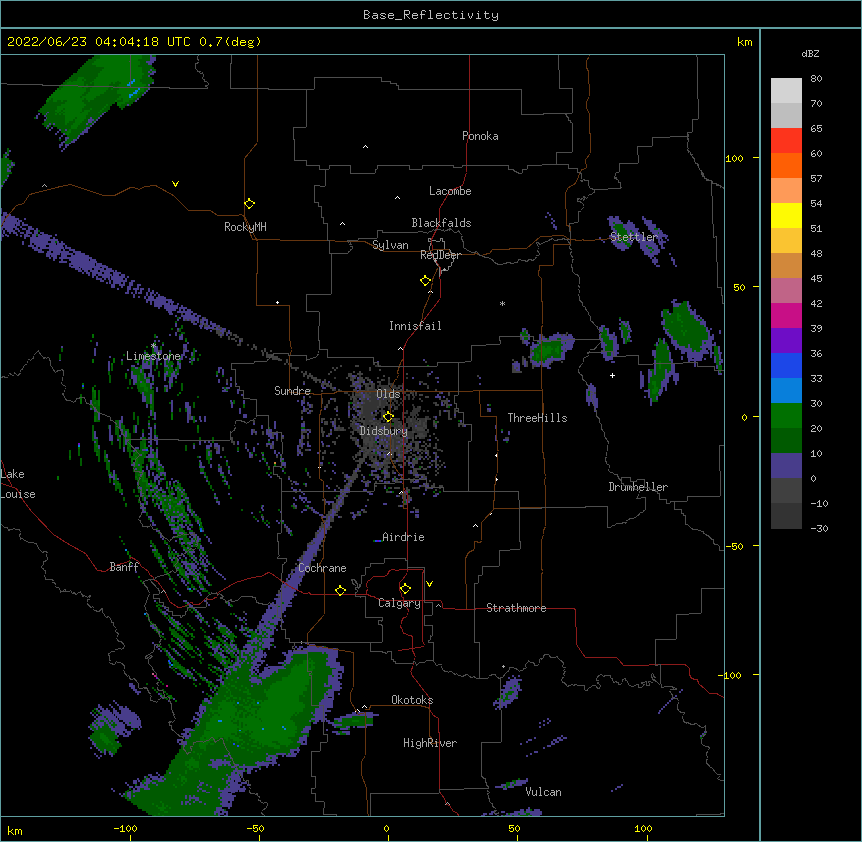This screenshot has height=842, width=862.
Task: Click the Base_Reflectivity title text
Action: point(431,15)
